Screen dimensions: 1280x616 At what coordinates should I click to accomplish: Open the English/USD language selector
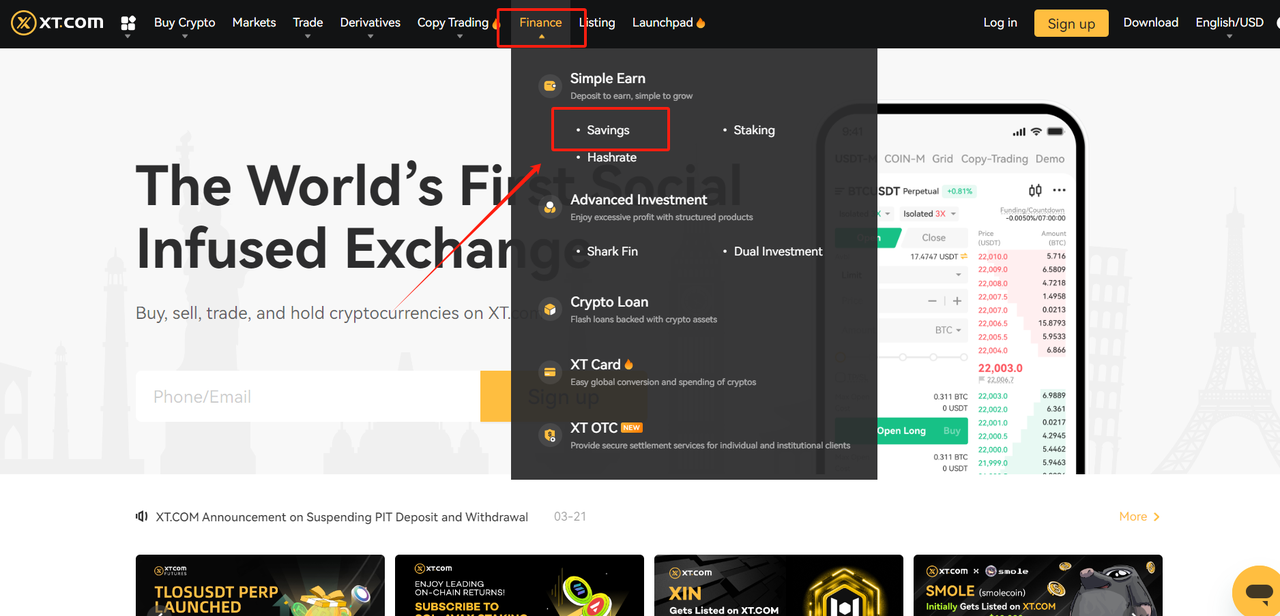[1229, 22]
